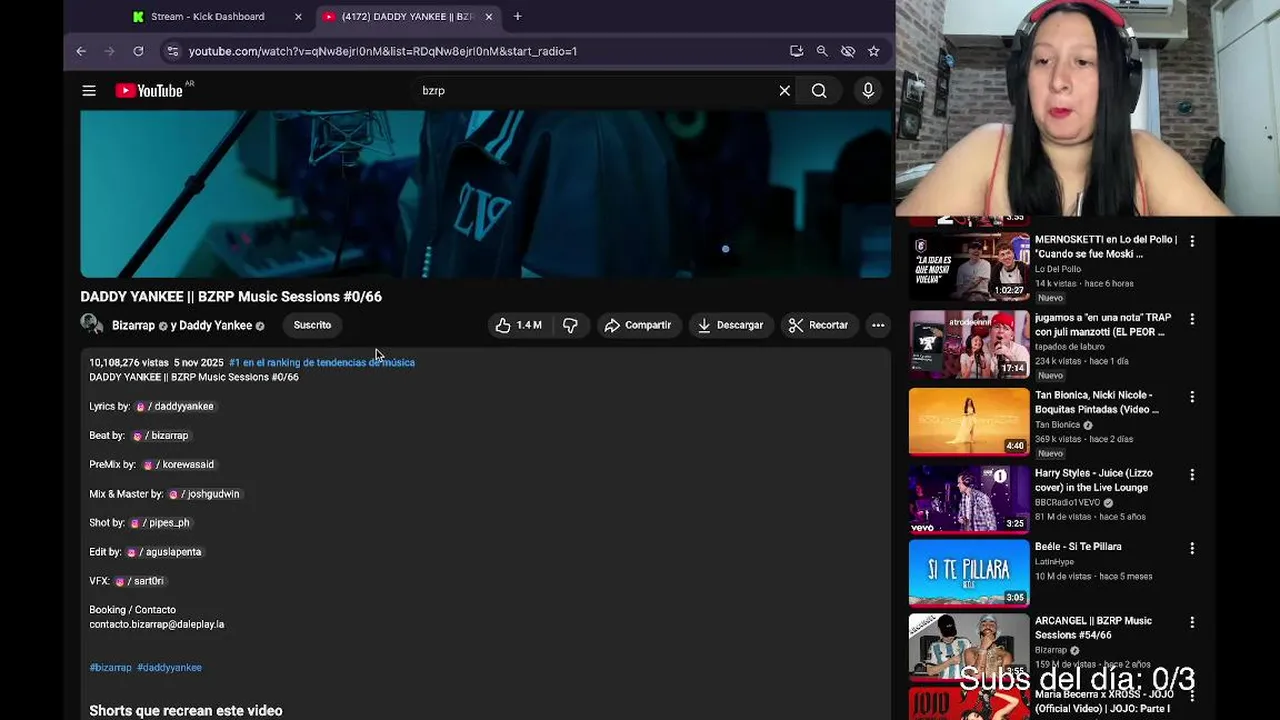Open options menu for jugamos a "en una nota" video
This screenshot has width=1280, height=720.
[x=1192, y=319]
